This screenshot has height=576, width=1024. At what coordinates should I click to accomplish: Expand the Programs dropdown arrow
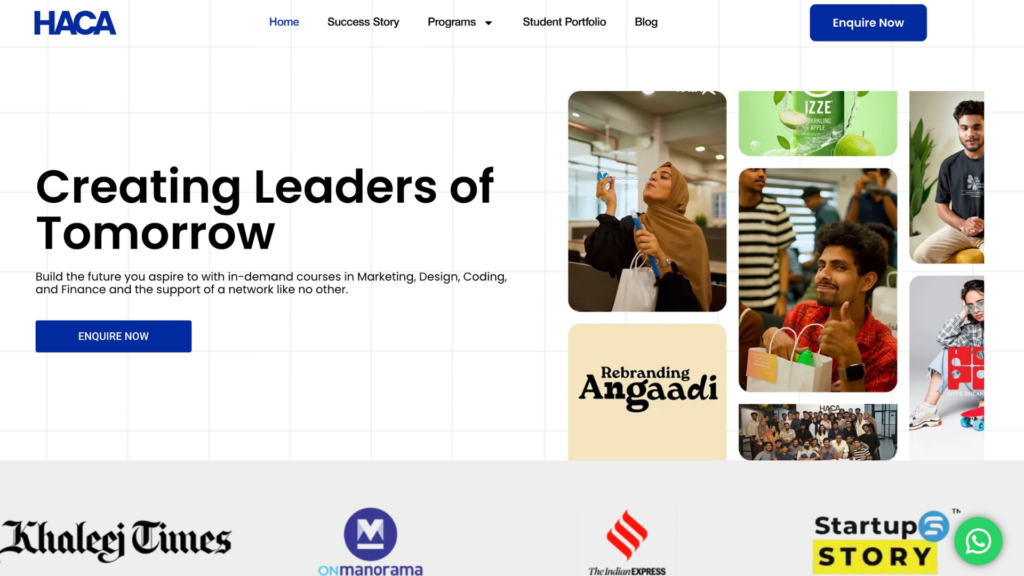(488, 23)
